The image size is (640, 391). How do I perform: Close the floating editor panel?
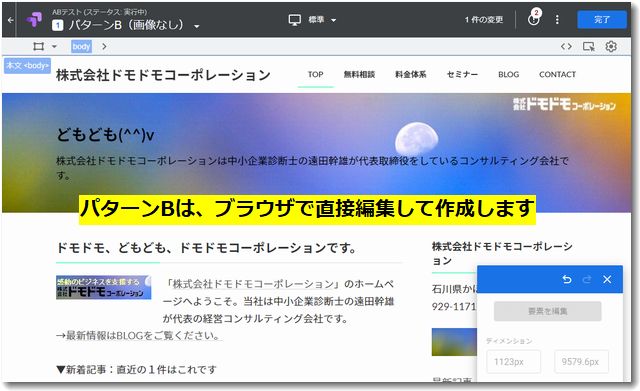click(x=607, y=279)
